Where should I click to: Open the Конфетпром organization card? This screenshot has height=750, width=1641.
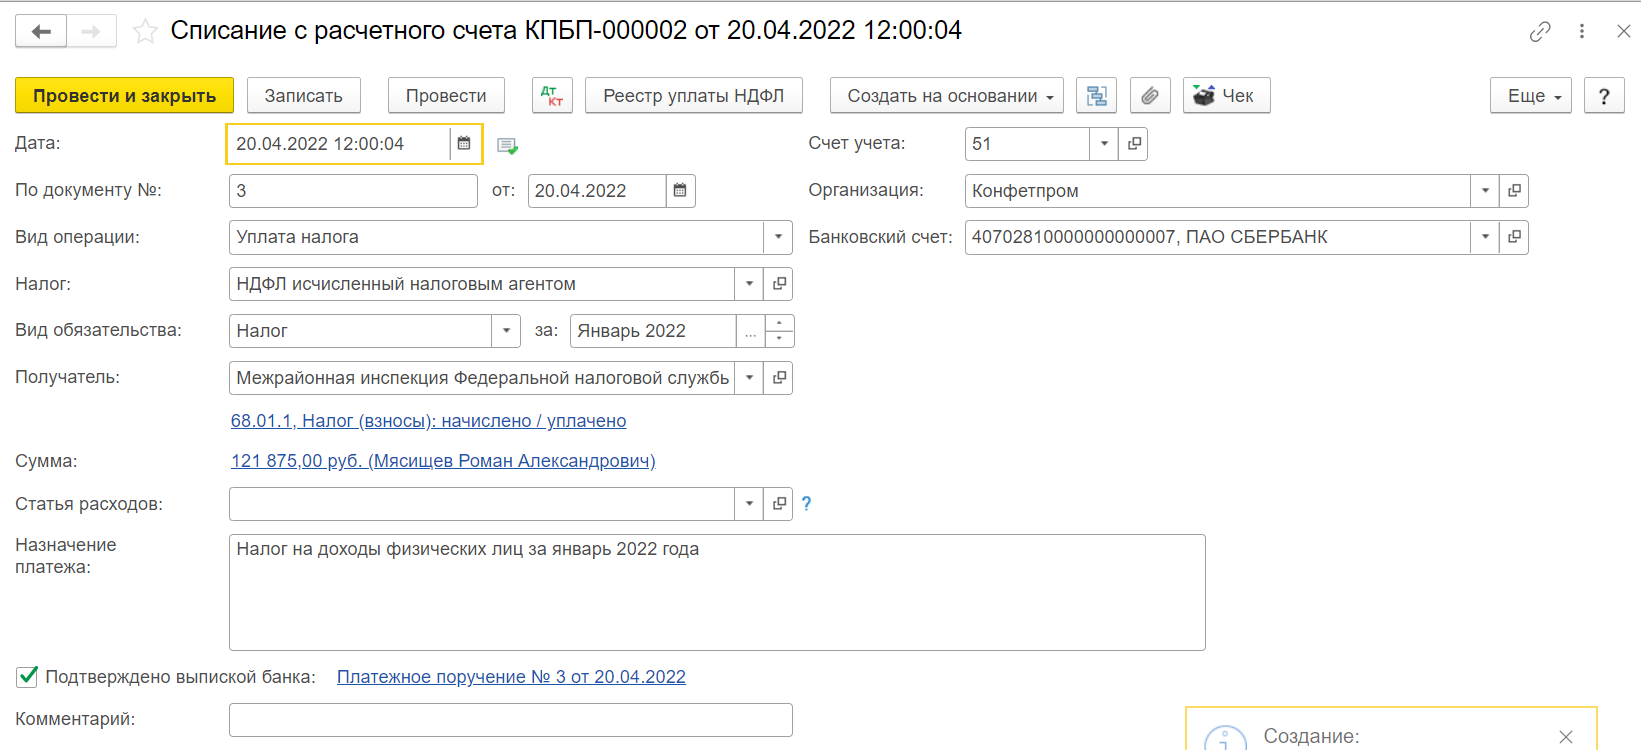tap(1514, 191)
